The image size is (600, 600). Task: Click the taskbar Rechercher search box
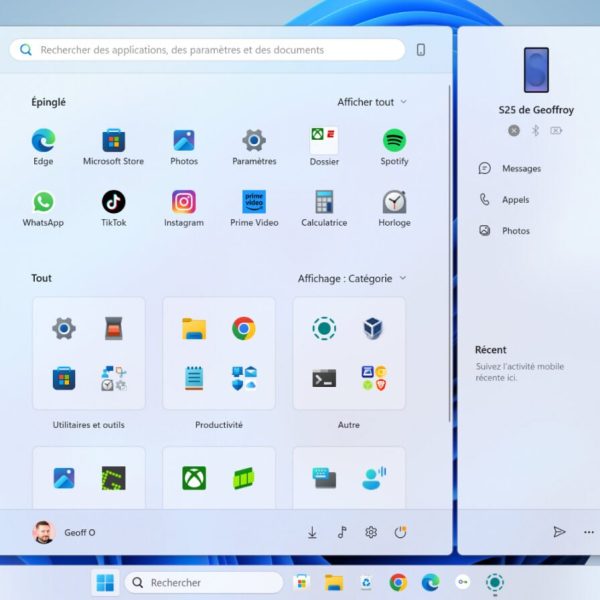204,583
